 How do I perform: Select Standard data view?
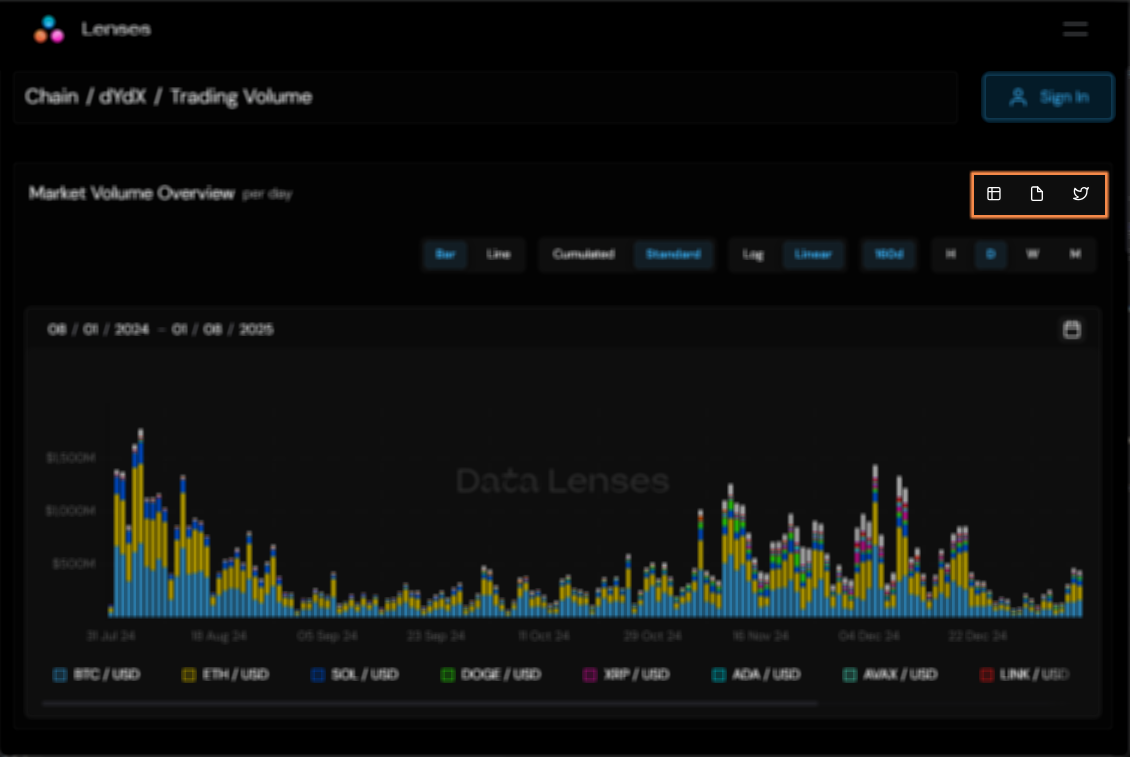(673, 255)
